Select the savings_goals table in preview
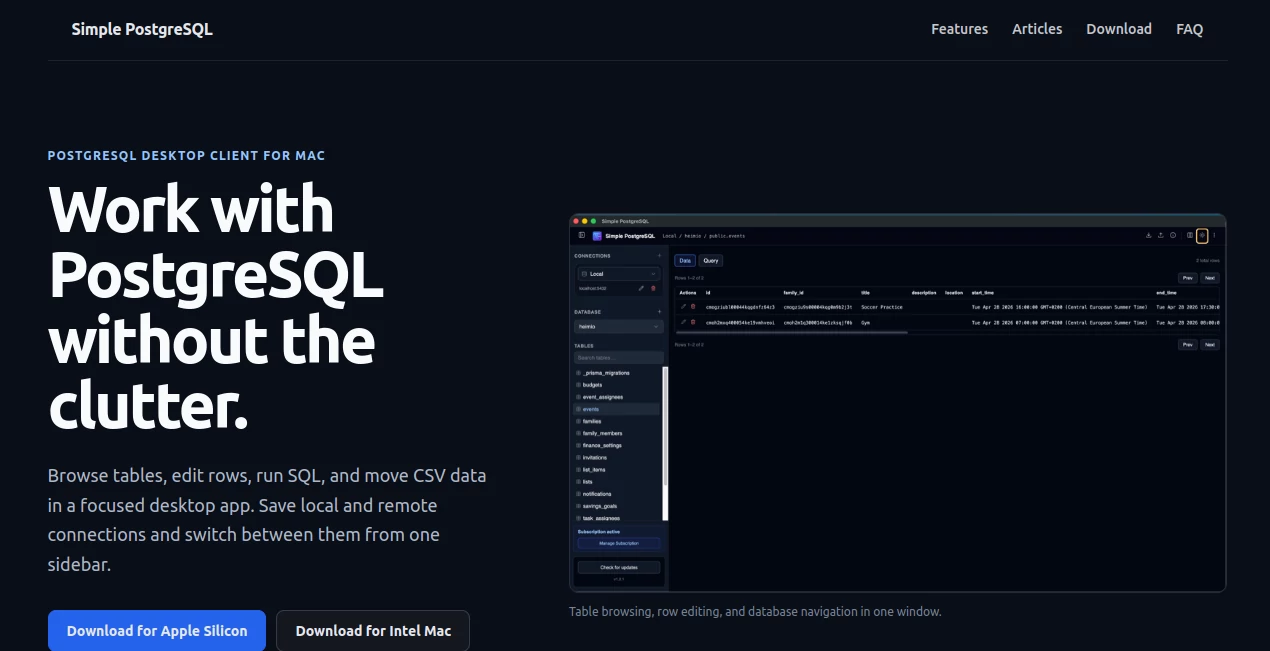 (x=616, y=506)
